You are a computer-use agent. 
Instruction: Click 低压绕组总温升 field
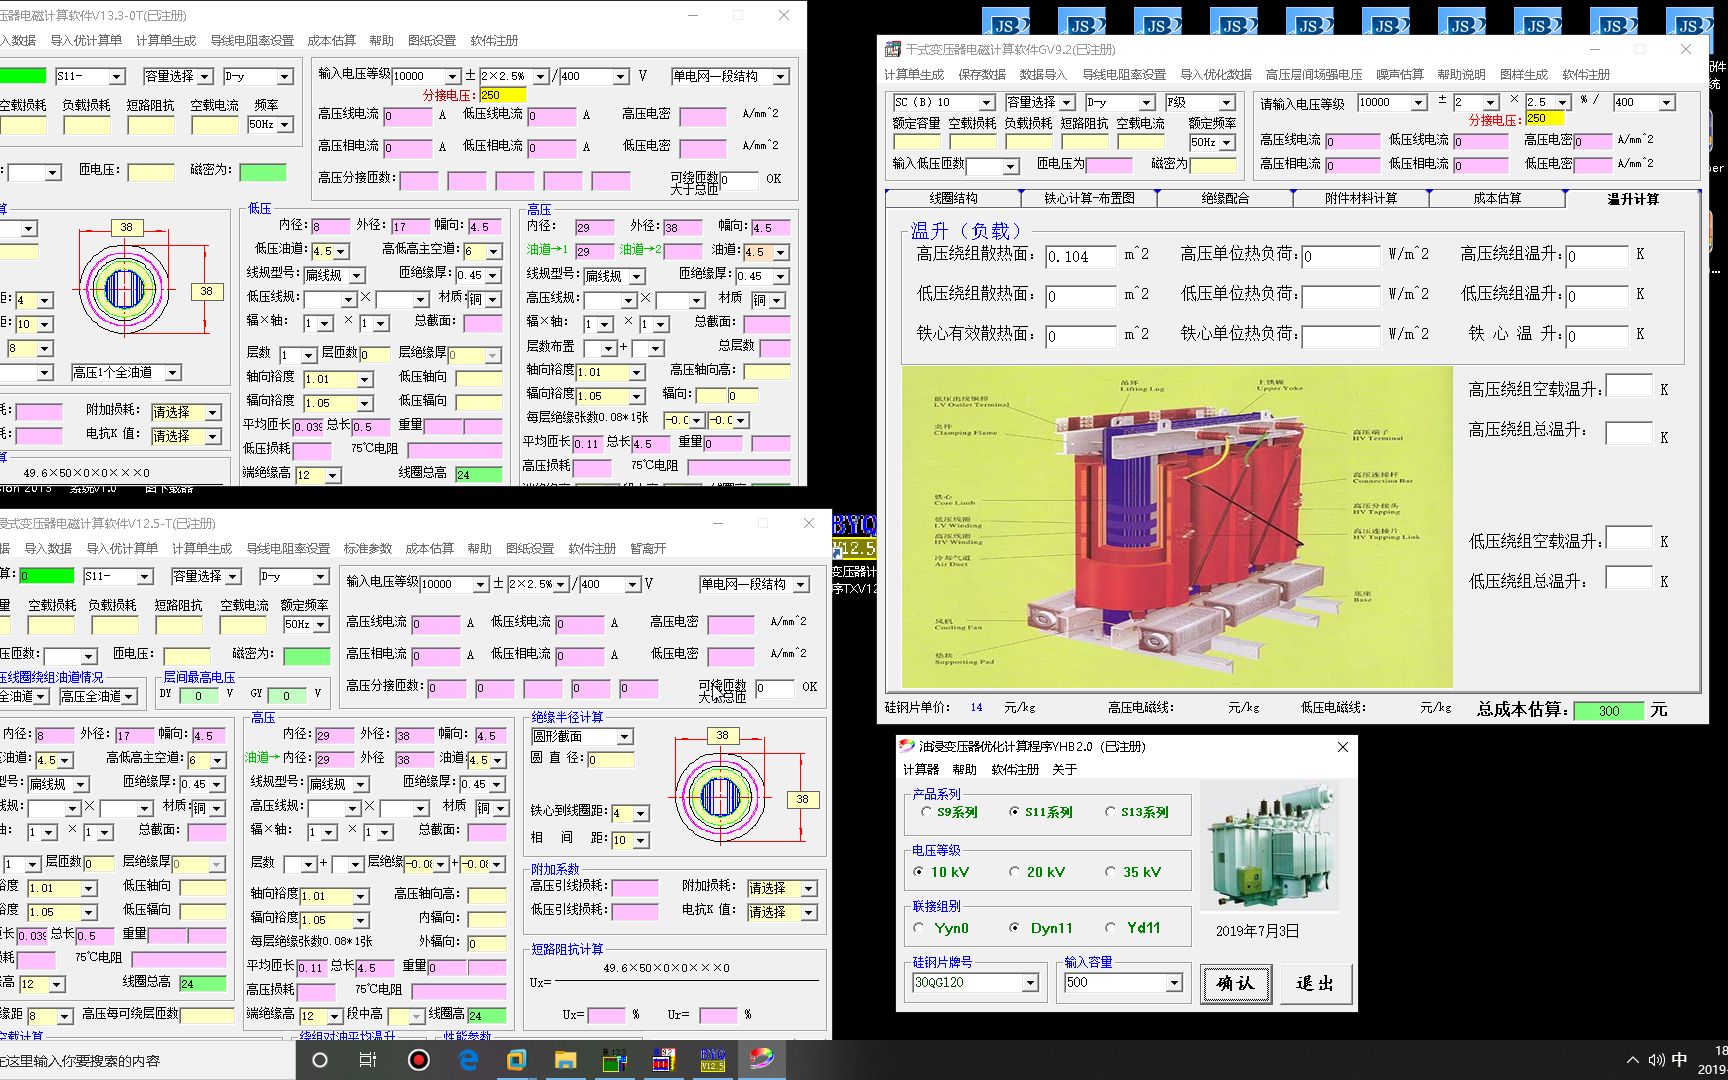1628,578
